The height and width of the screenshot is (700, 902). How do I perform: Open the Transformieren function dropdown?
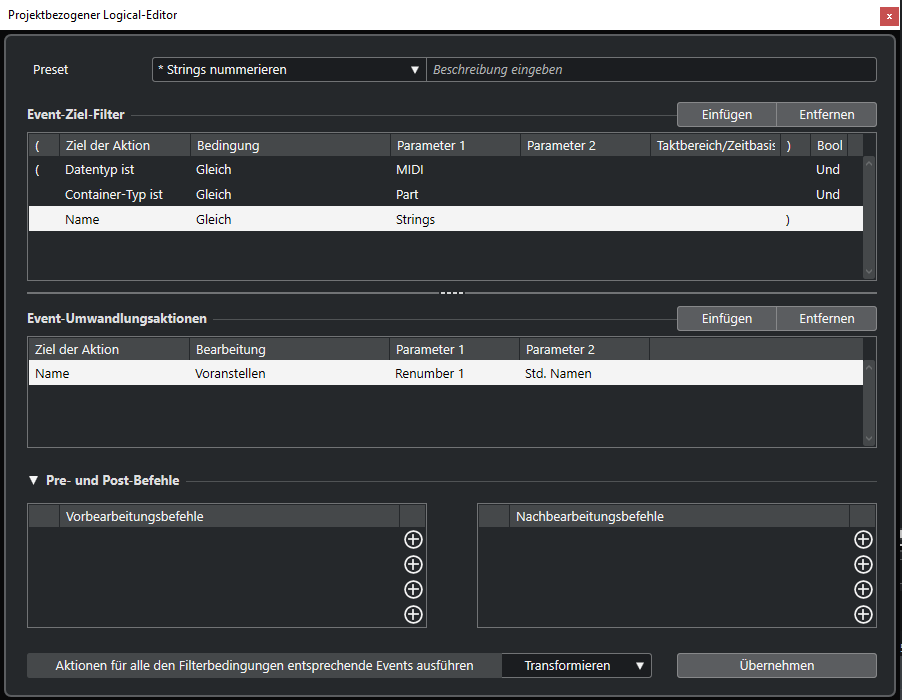[576, 665]
